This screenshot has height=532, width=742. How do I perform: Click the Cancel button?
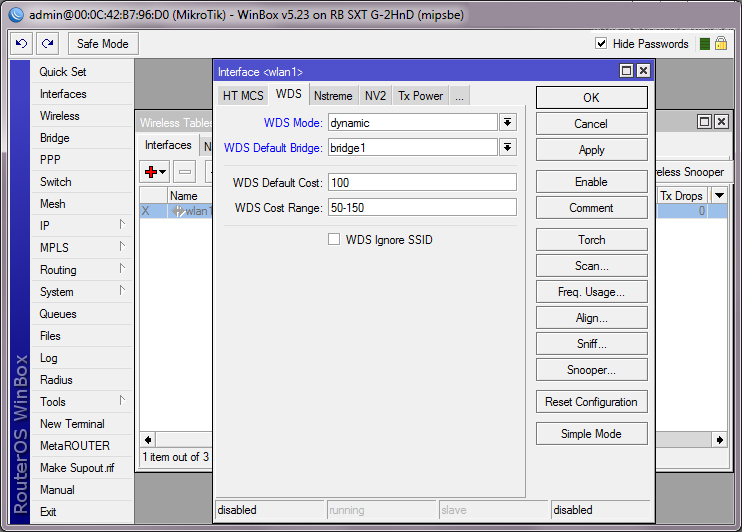pos(592,124)
